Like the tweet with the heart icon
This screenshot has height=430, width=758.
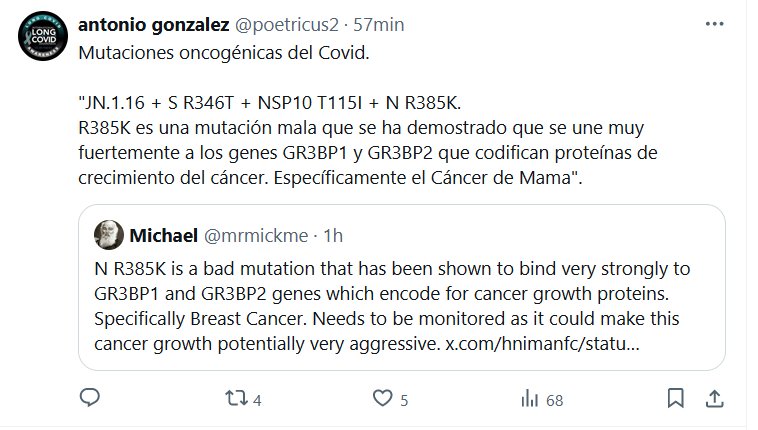click(x=381, y=399)
